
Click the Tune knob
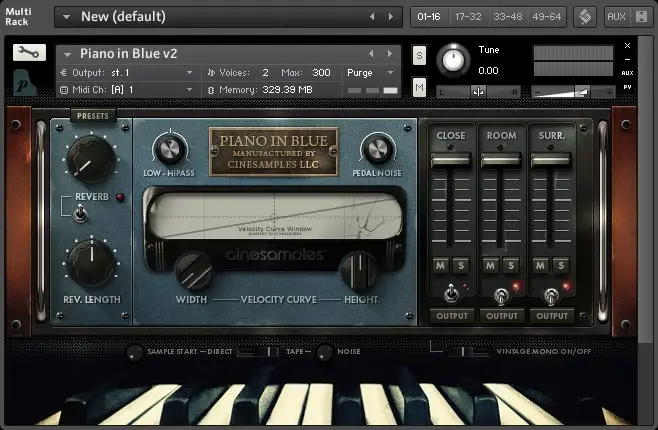(x=453, y=60)
